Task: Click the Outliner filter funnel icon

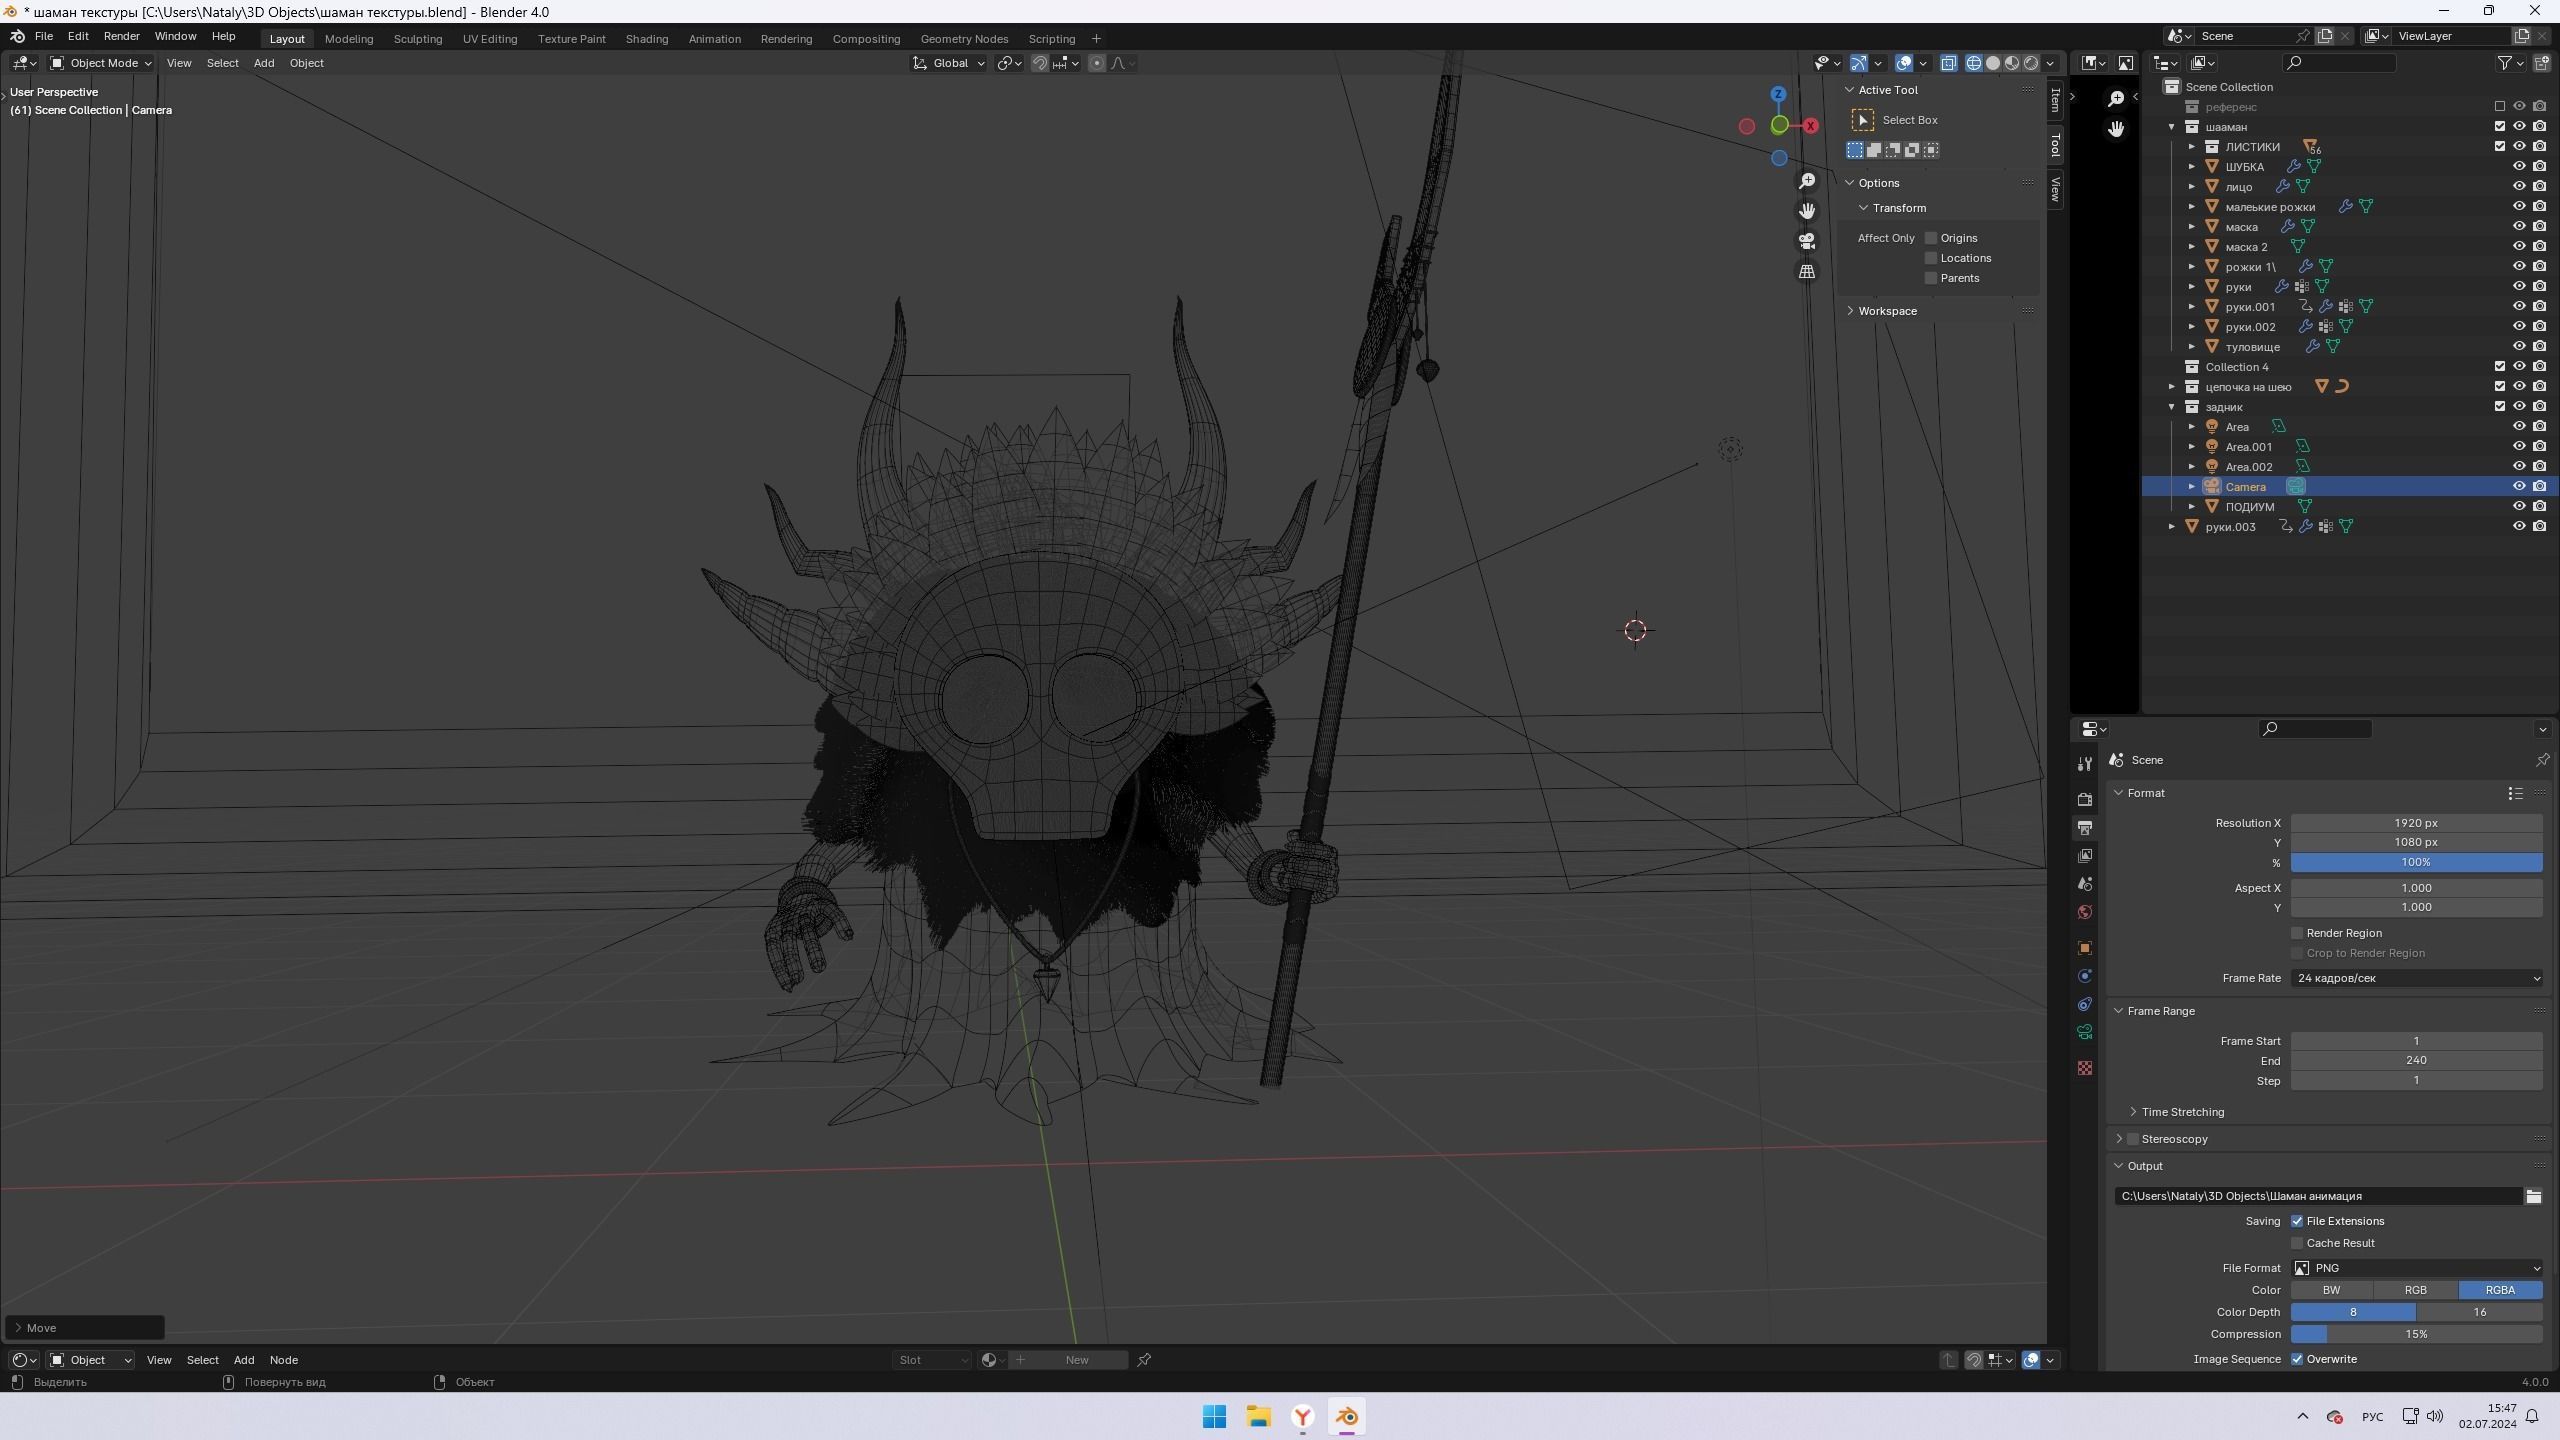Action: pos(2505,63)
